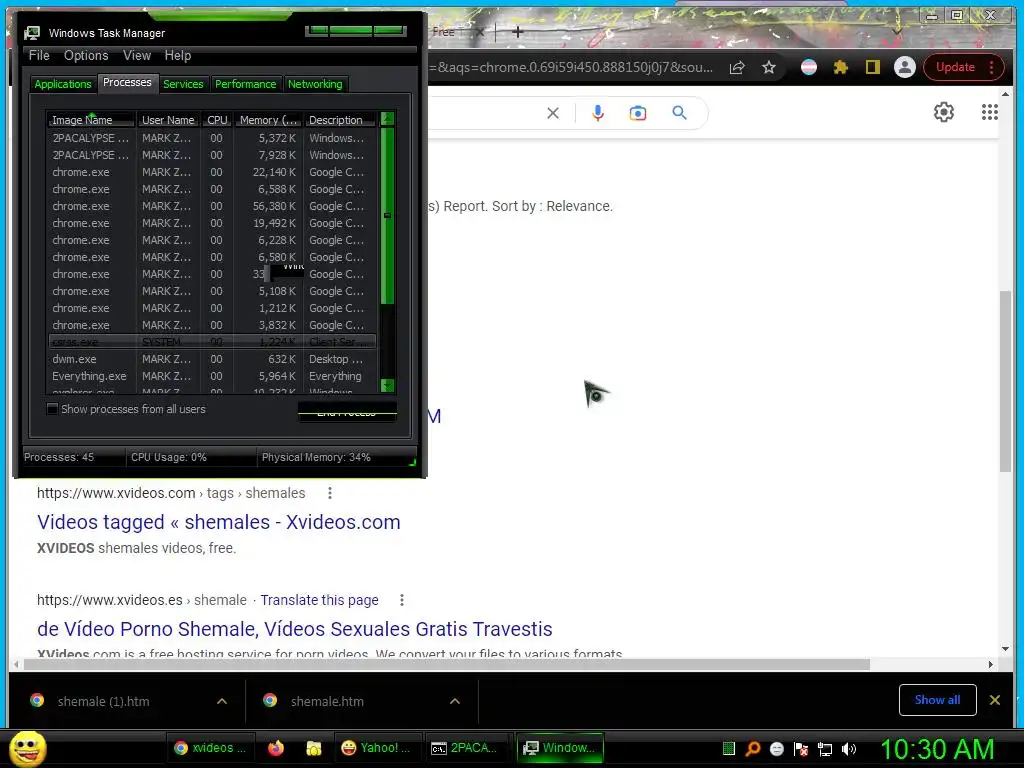This screenshot has width=1024, height=768.
Task: Switch to the Networking tab
Action: [315, 84]
